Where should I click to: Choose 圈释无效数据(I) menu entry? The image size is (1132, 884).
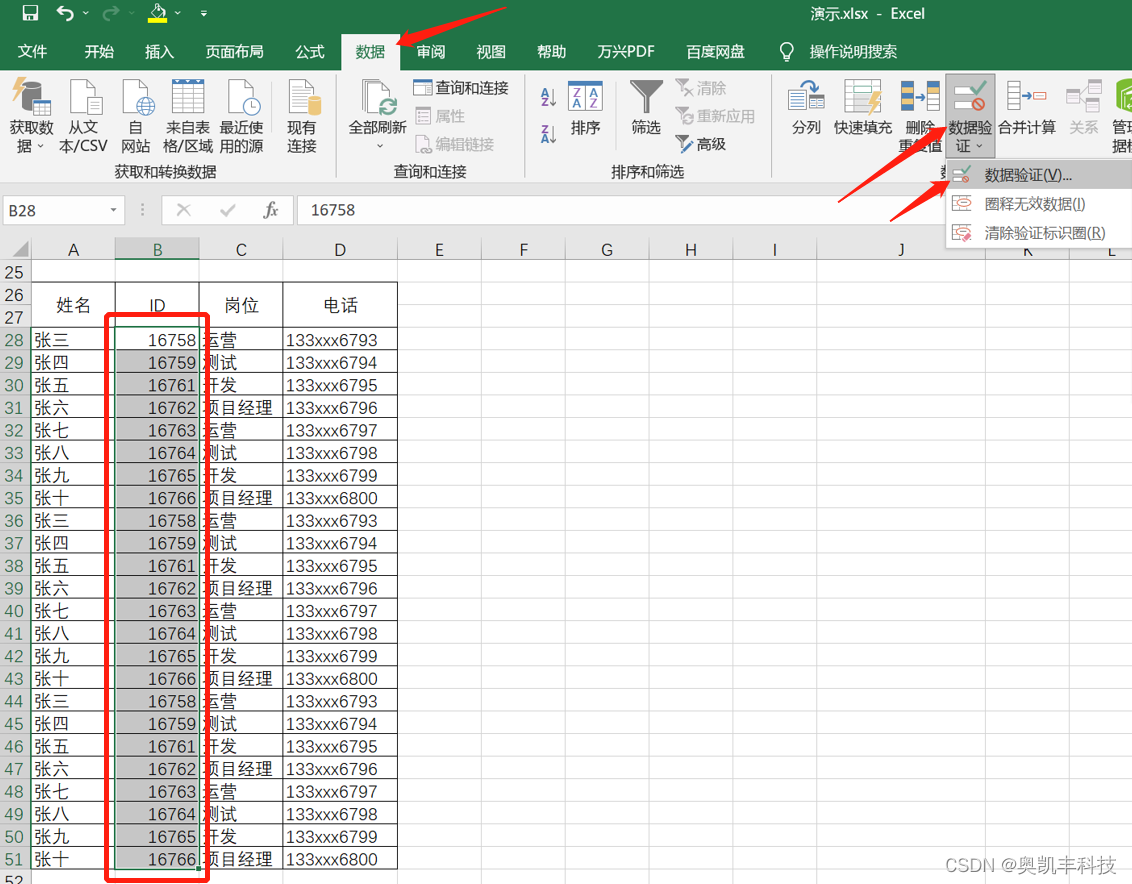coord(1040,204)
